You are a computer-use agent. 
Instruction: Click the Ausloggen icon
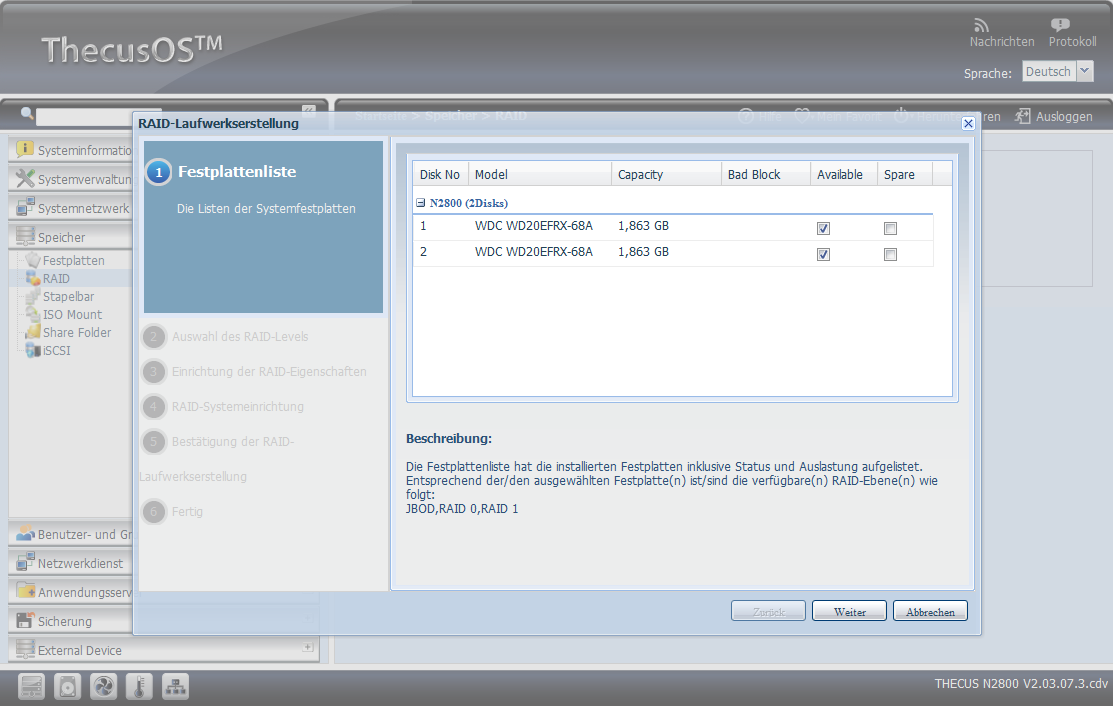pyautogui.click(x=1022, y=116)
